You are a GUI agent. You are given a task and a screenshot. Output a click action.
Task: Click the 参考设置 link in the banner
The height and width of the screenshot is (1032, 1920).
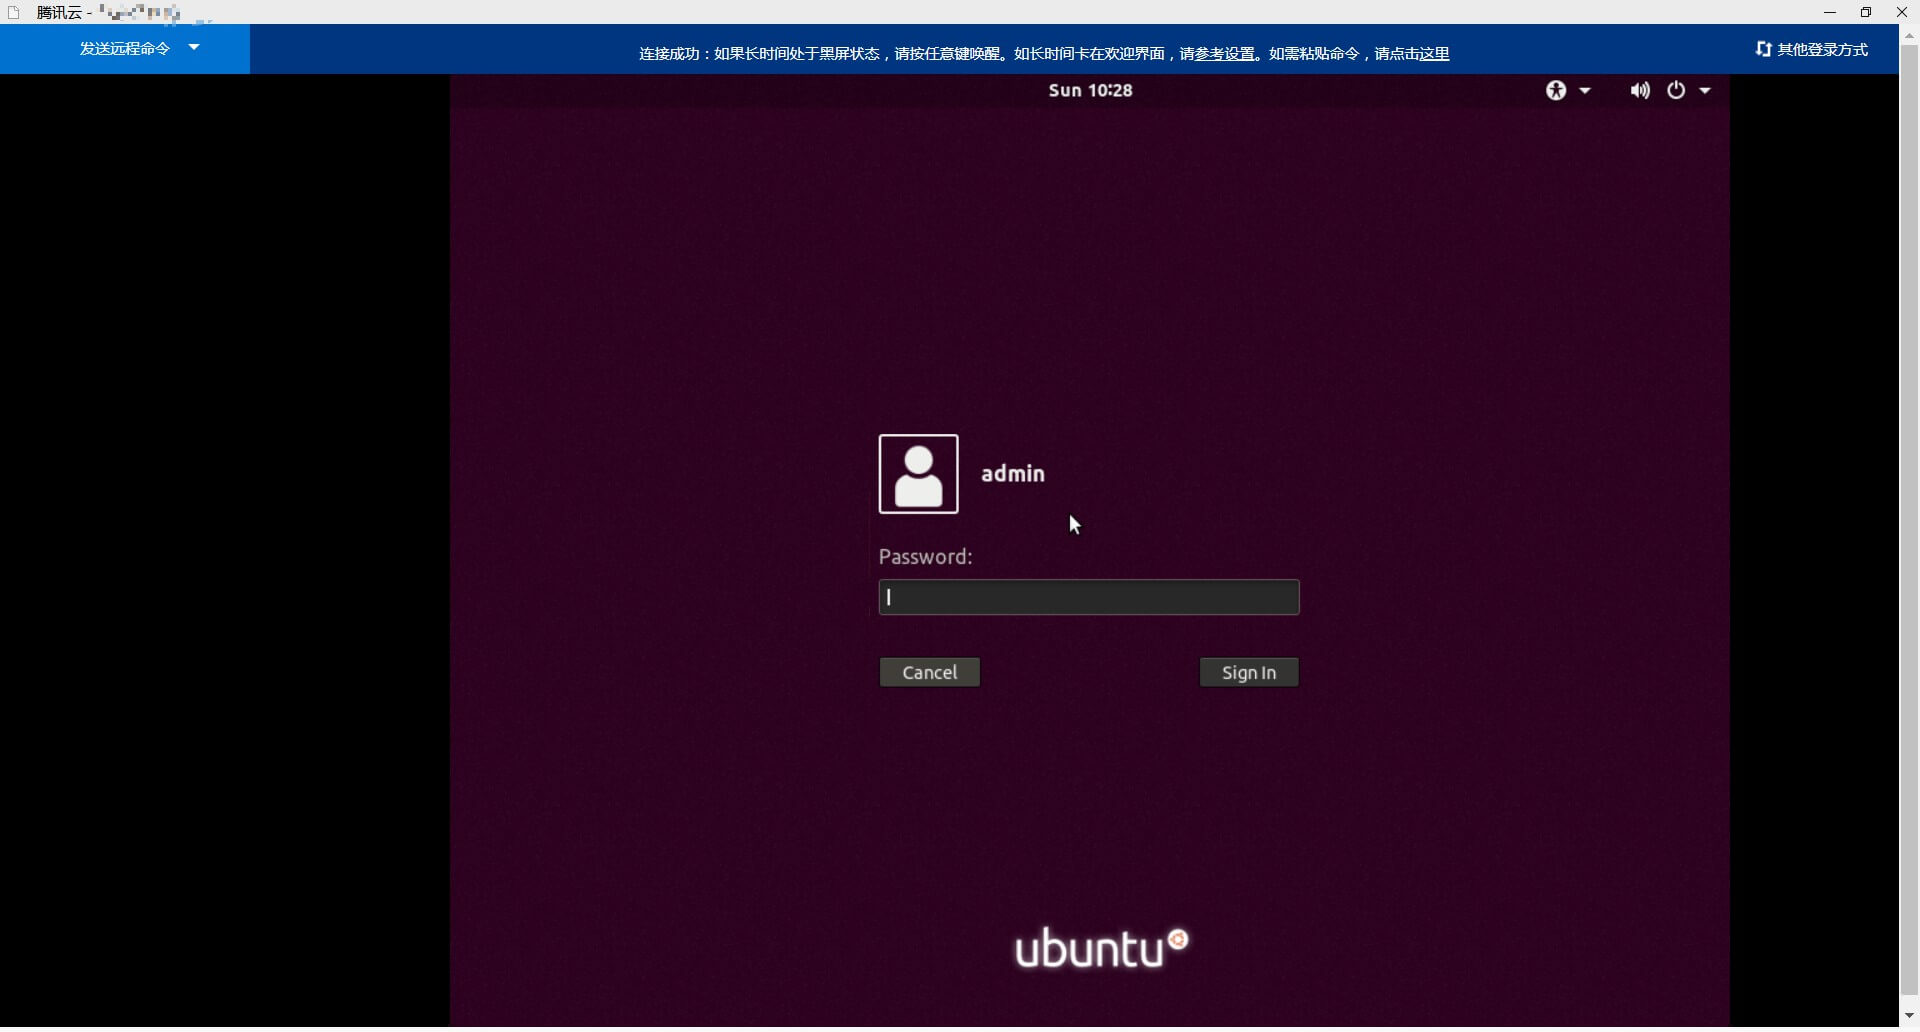1225,54
